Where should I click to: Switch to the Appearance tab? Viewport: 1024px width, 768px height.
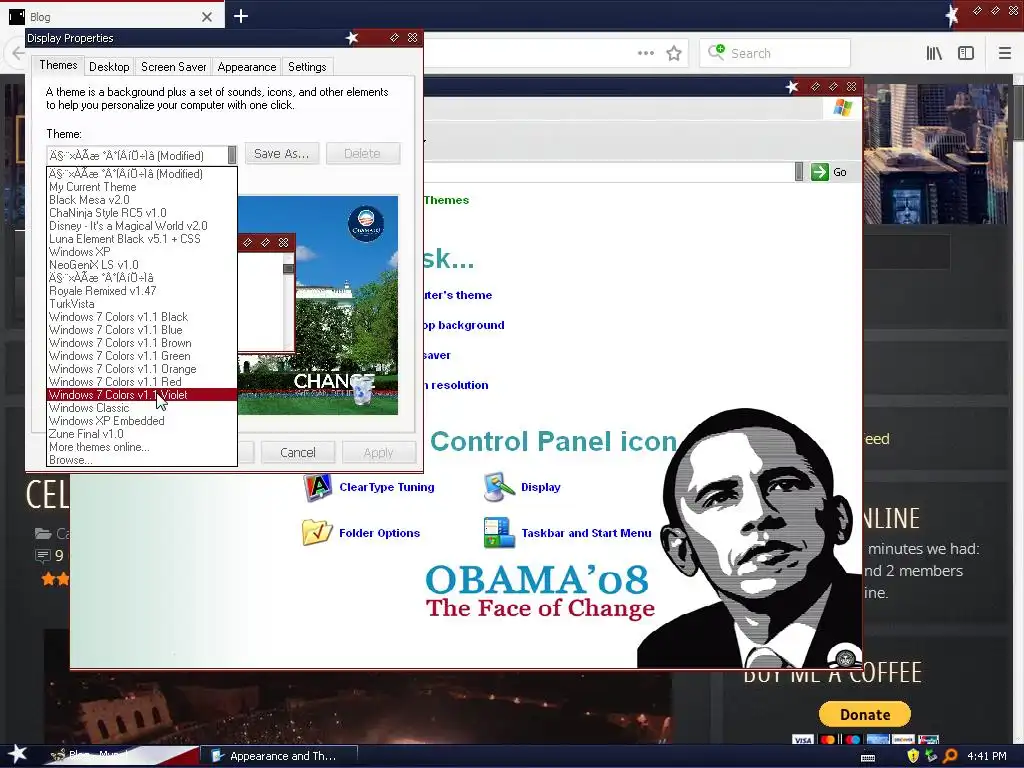pos(247,67)
